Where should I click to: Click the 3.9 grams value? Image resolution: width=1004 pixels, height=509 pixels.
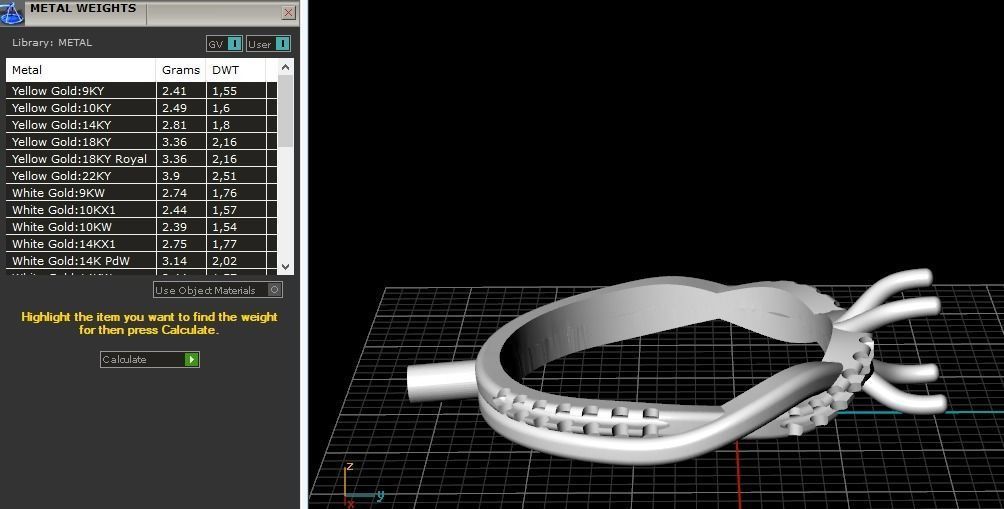[x=171, y=175]
